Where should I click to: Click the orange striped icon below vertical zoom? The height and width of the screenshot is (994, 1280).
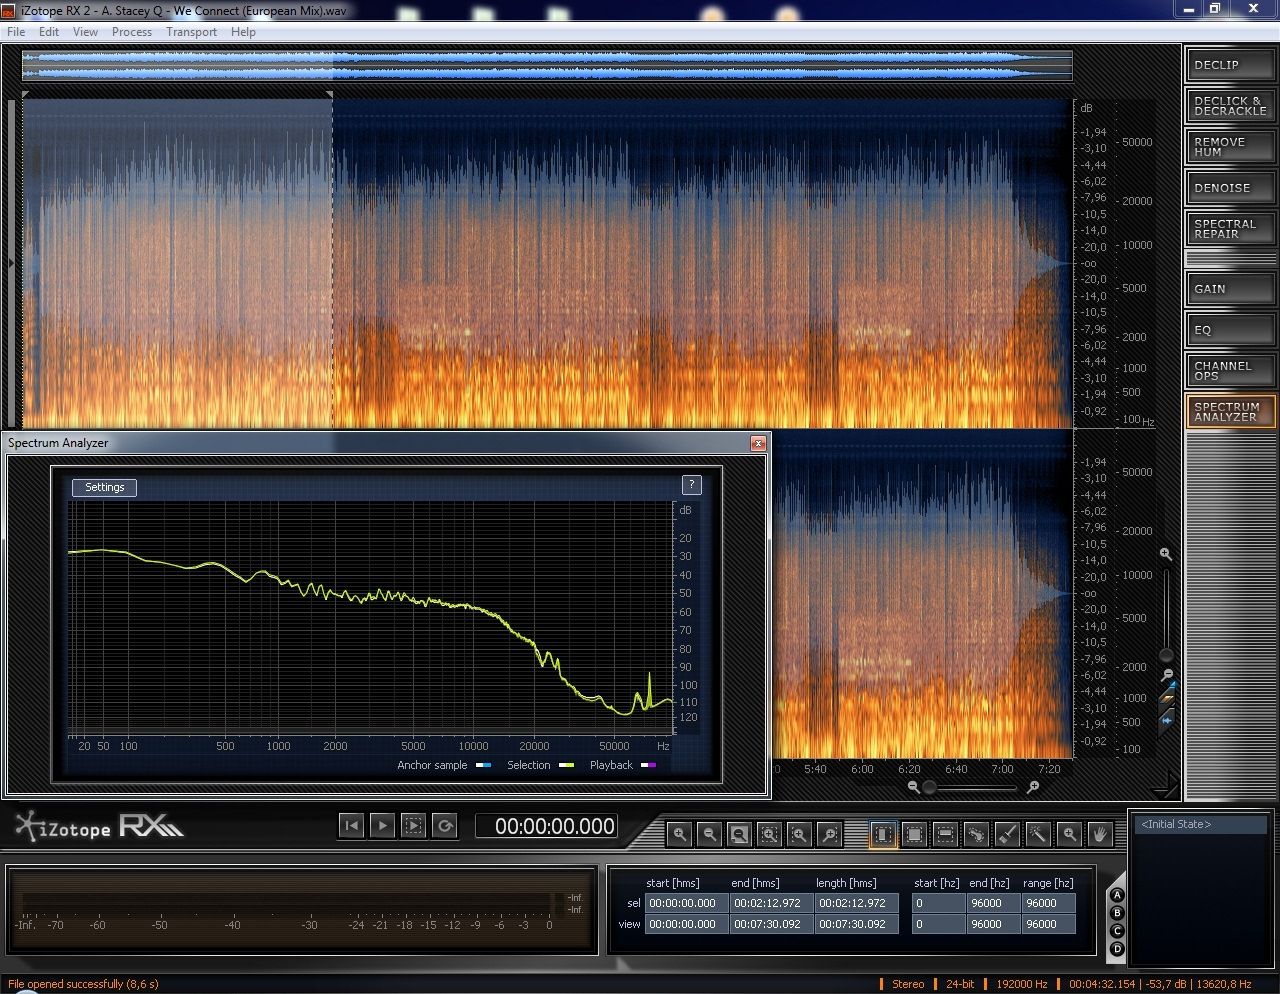tap(1167, 699)
